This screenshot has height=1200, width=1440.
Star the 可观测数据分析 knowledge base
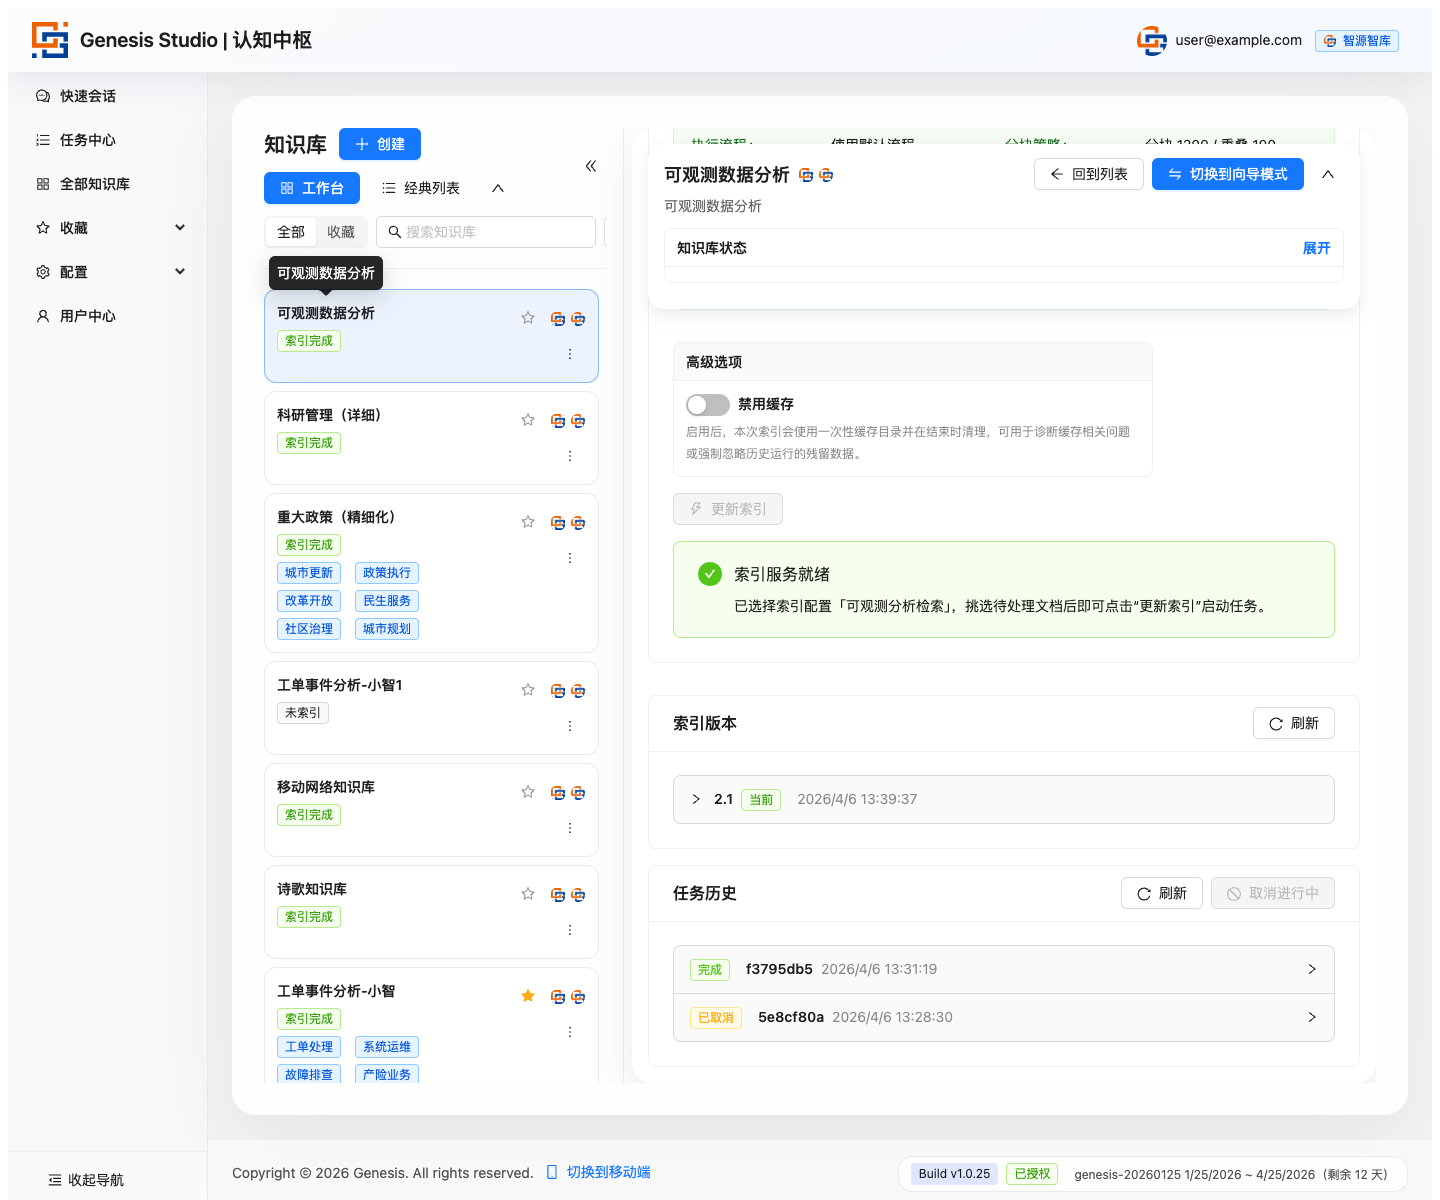528,318
